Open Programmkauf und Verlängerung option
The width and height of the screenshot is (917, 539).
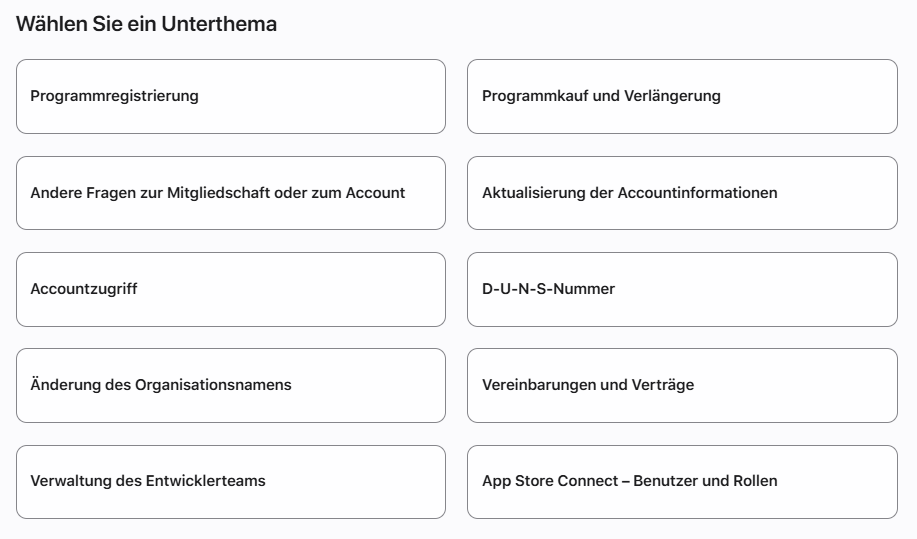pyautogui.click(x=682, y=96)
